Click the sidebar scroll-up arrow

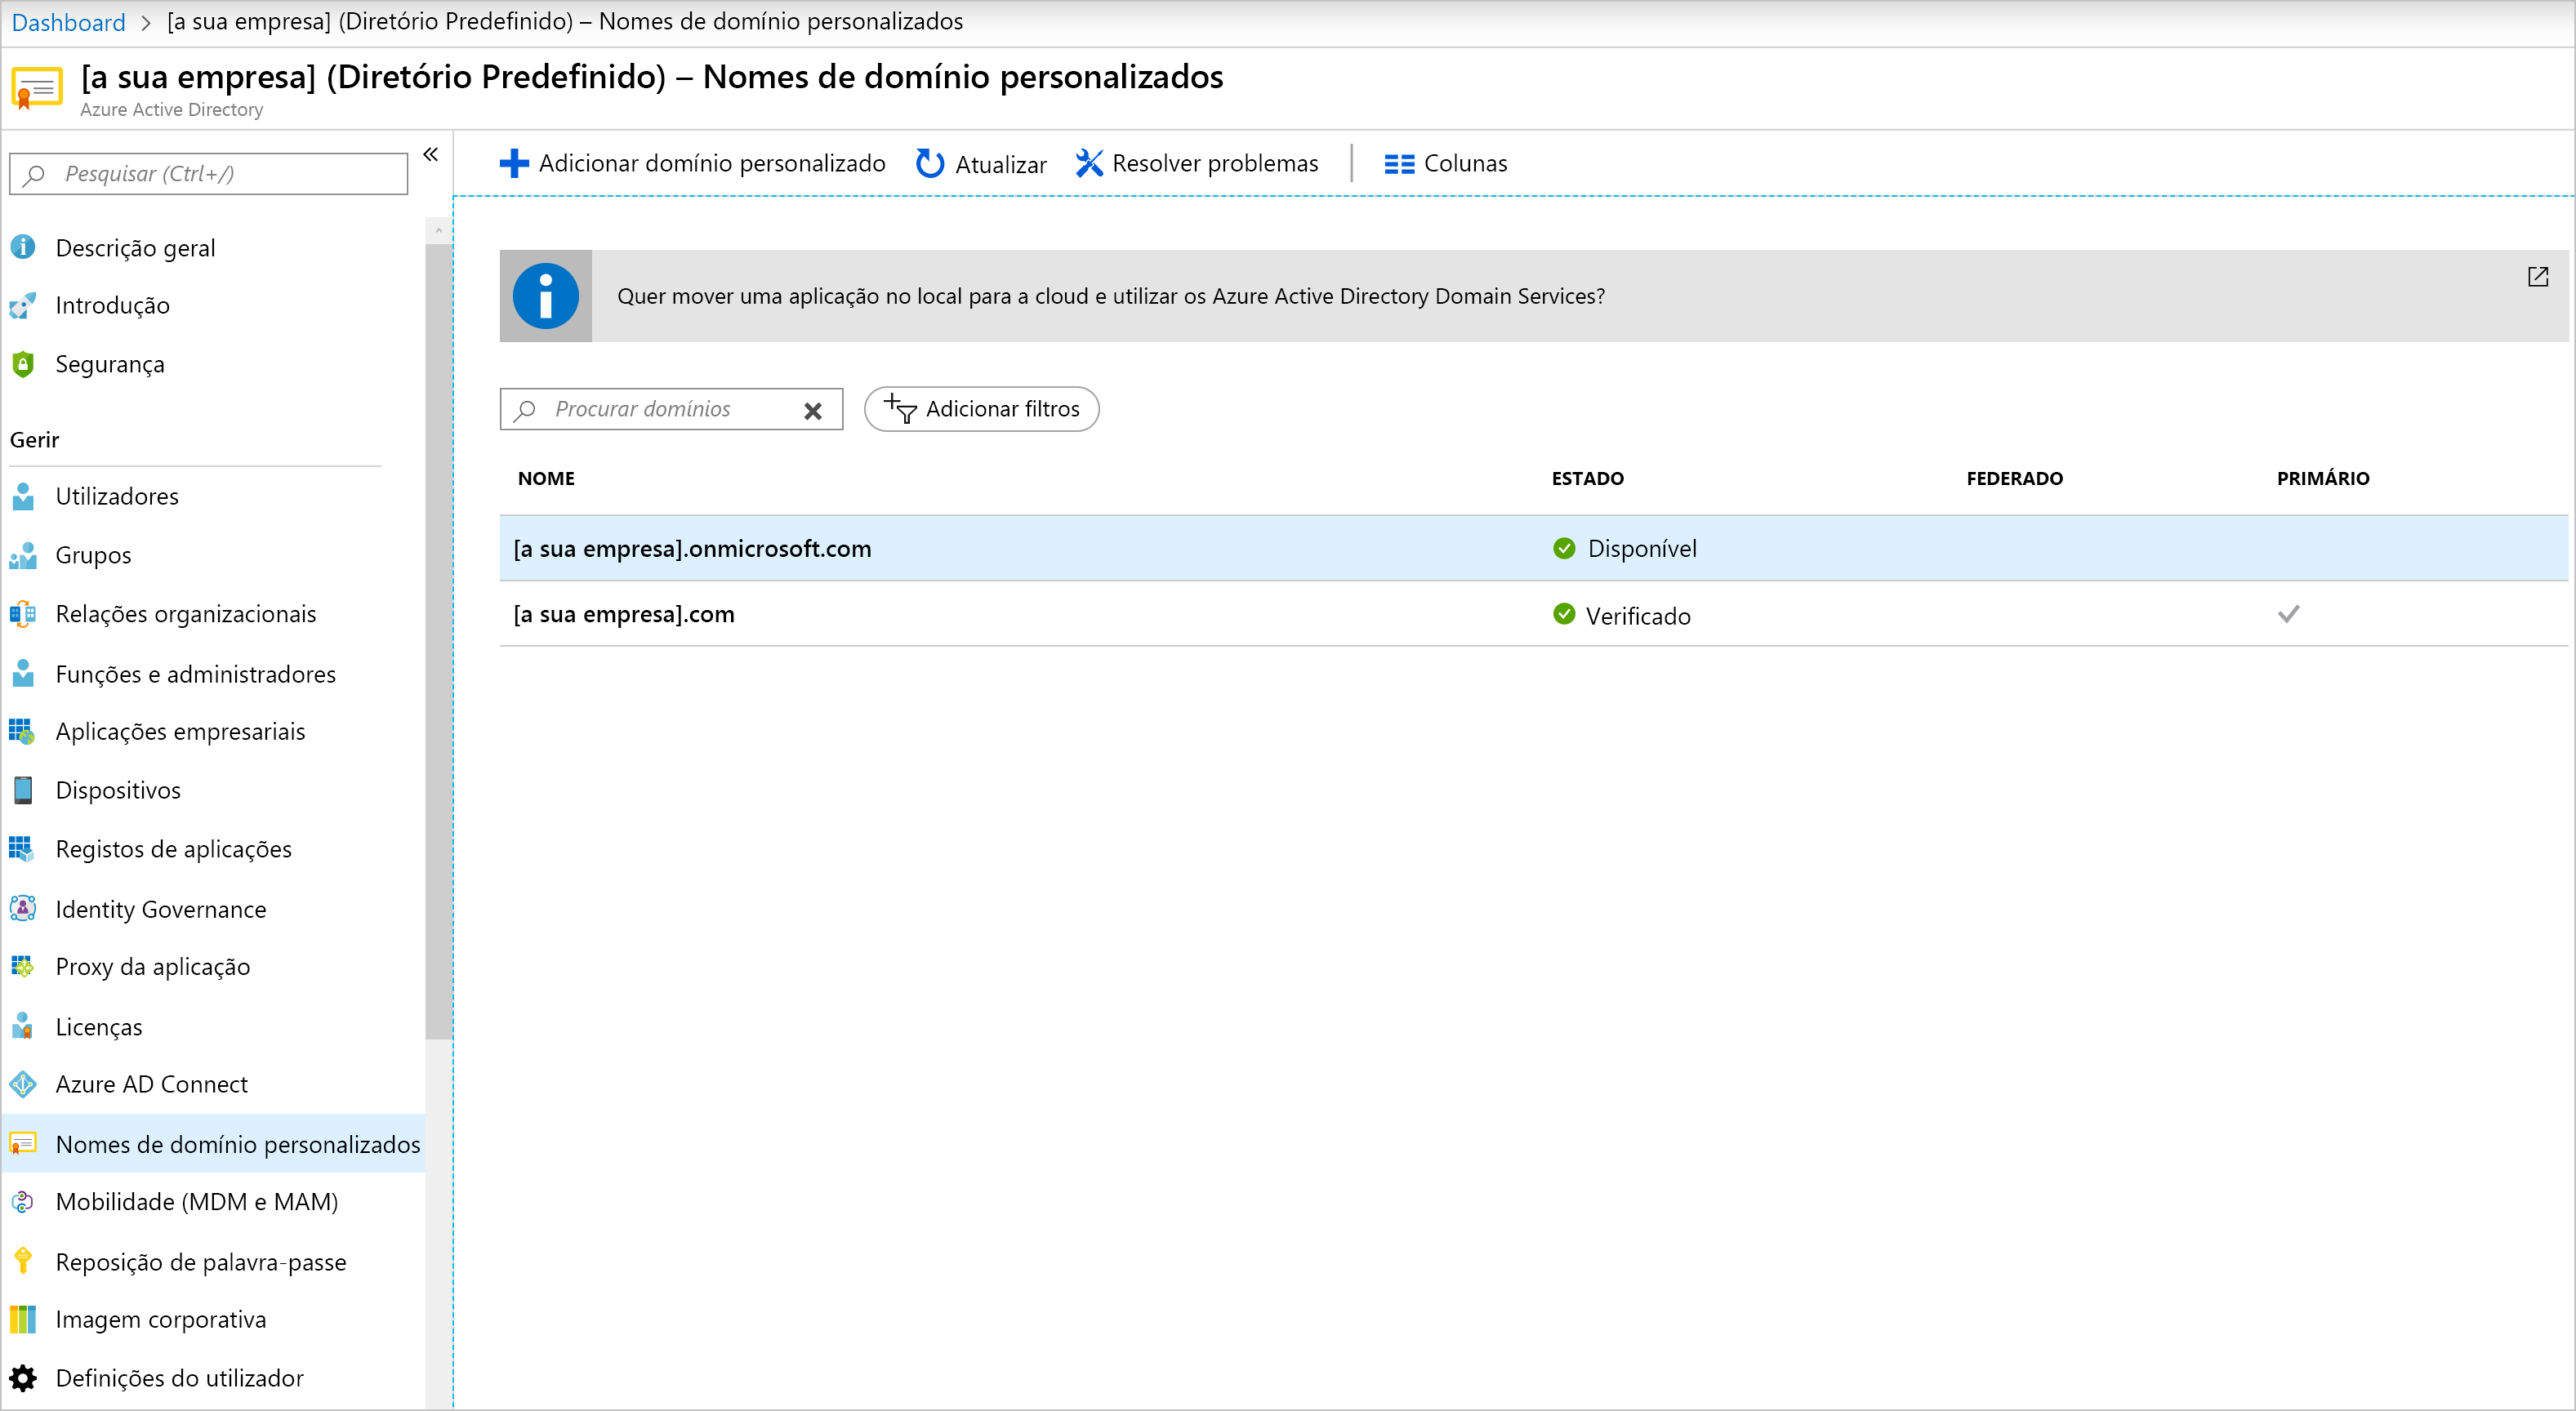[x=438, y=230]
